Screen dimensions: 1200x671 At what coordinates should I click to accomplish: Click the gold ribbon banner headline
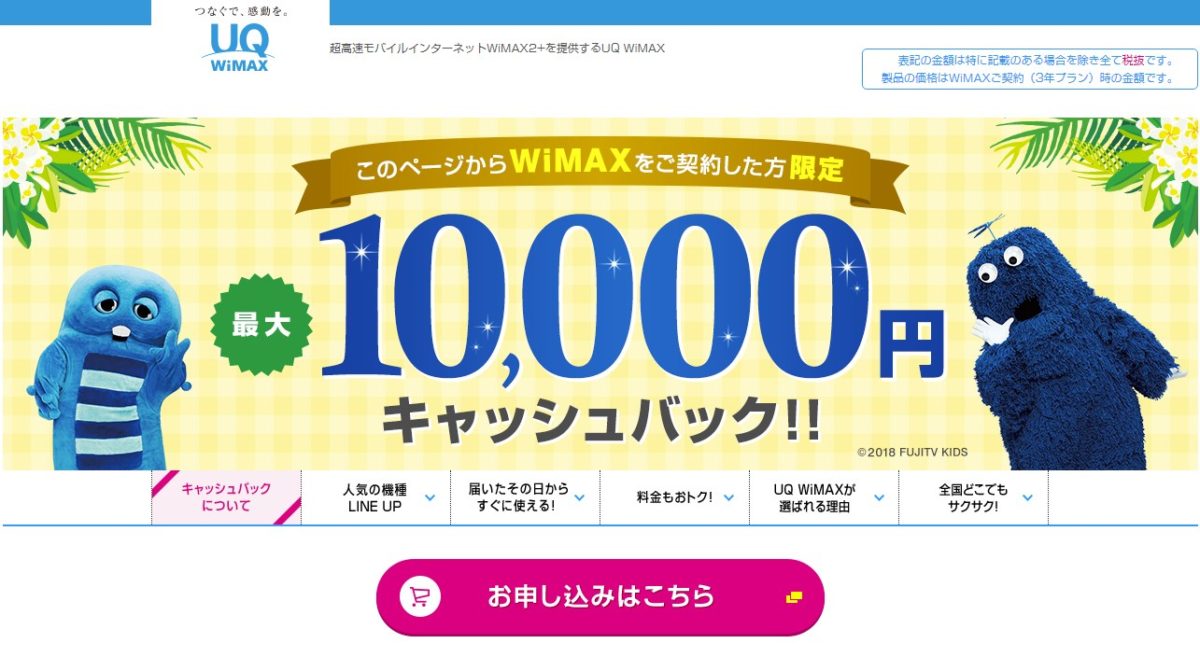point(602,168)
